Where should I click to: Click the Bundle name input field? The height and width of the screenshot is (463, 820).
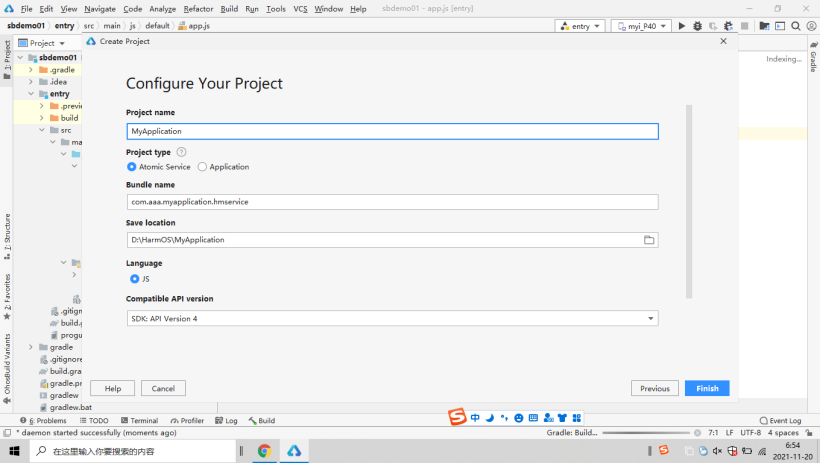click(x=392, y=202)
